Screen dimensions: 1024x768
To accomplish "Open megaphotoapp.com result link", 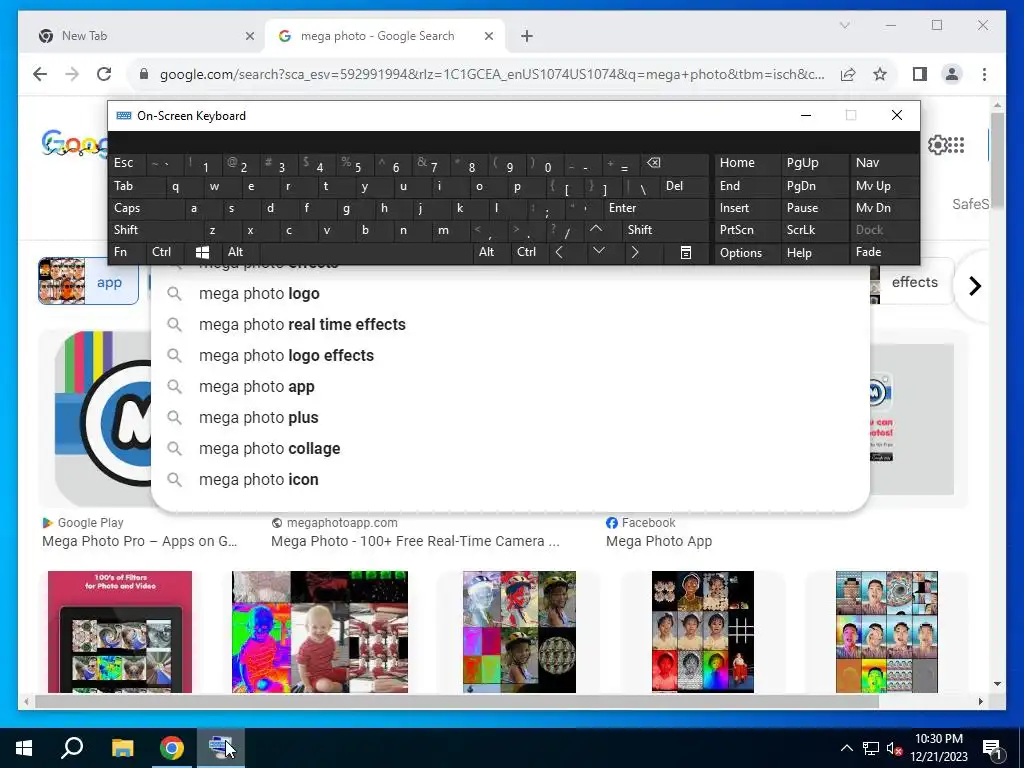I will tap(415, 532).
